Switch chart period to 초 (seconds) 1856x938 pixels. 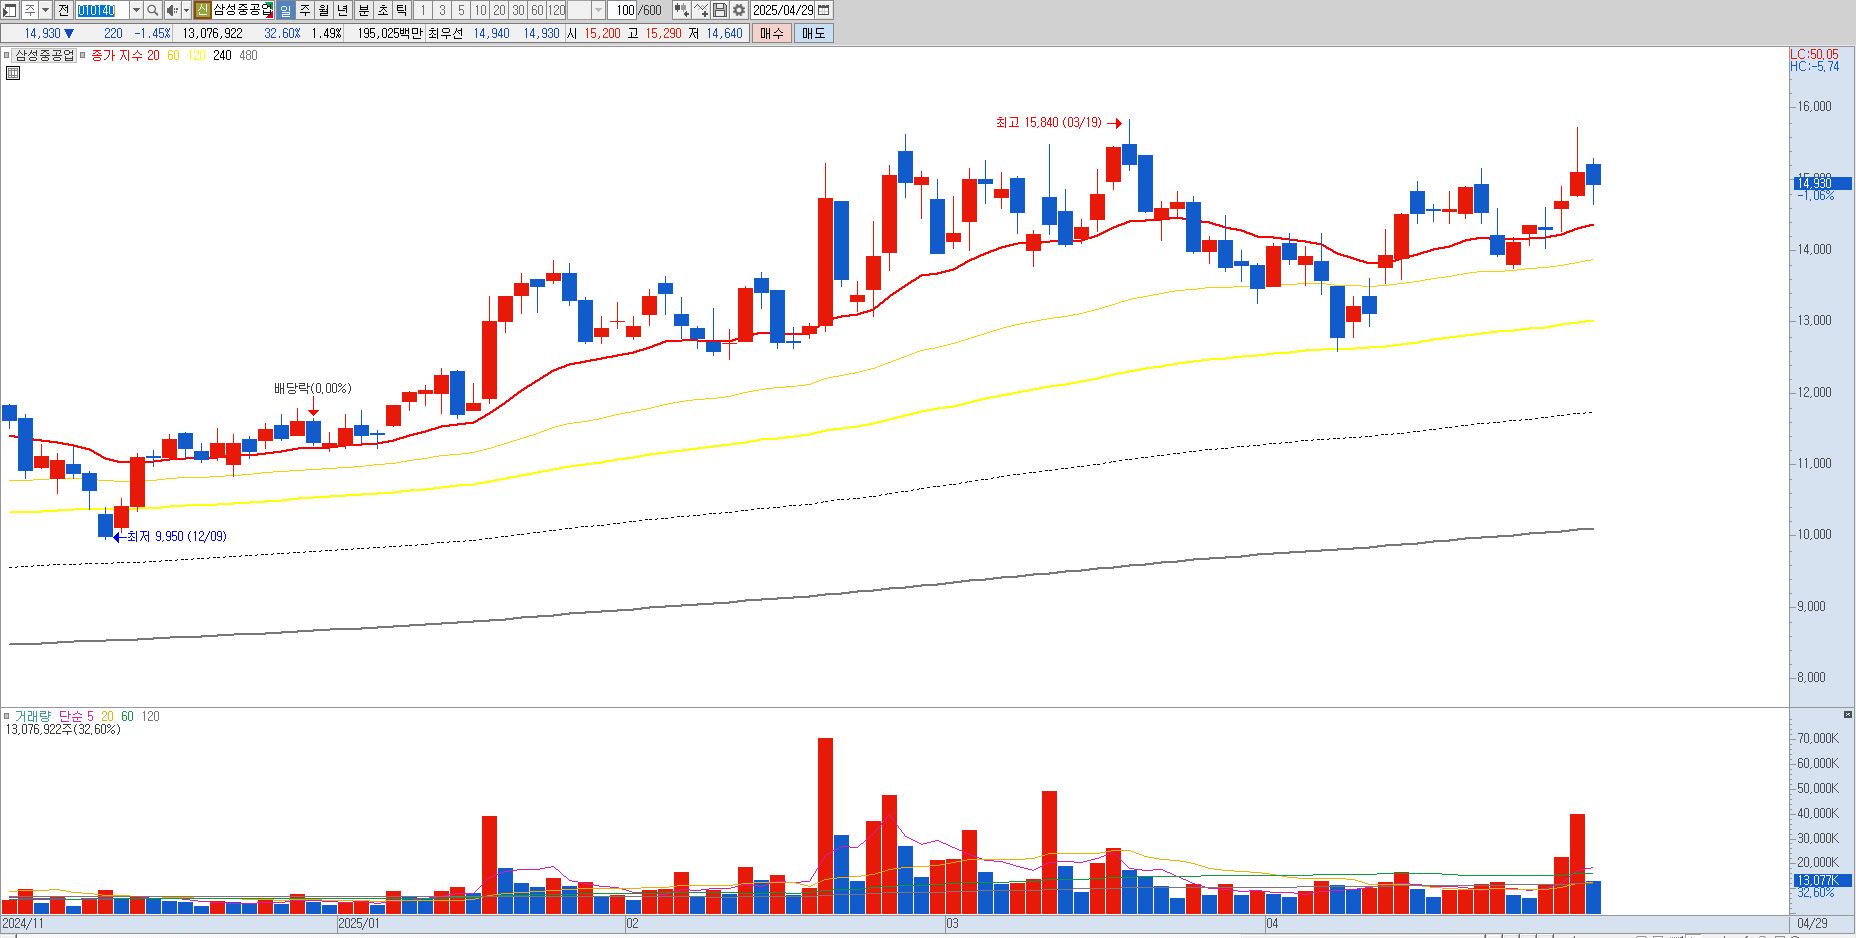(383, 10)
